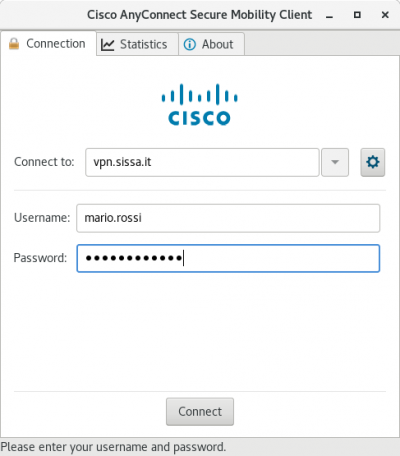Minimize the AnyConnect window
This screenshot has width=400, height=456.
[x=330, y=15]
